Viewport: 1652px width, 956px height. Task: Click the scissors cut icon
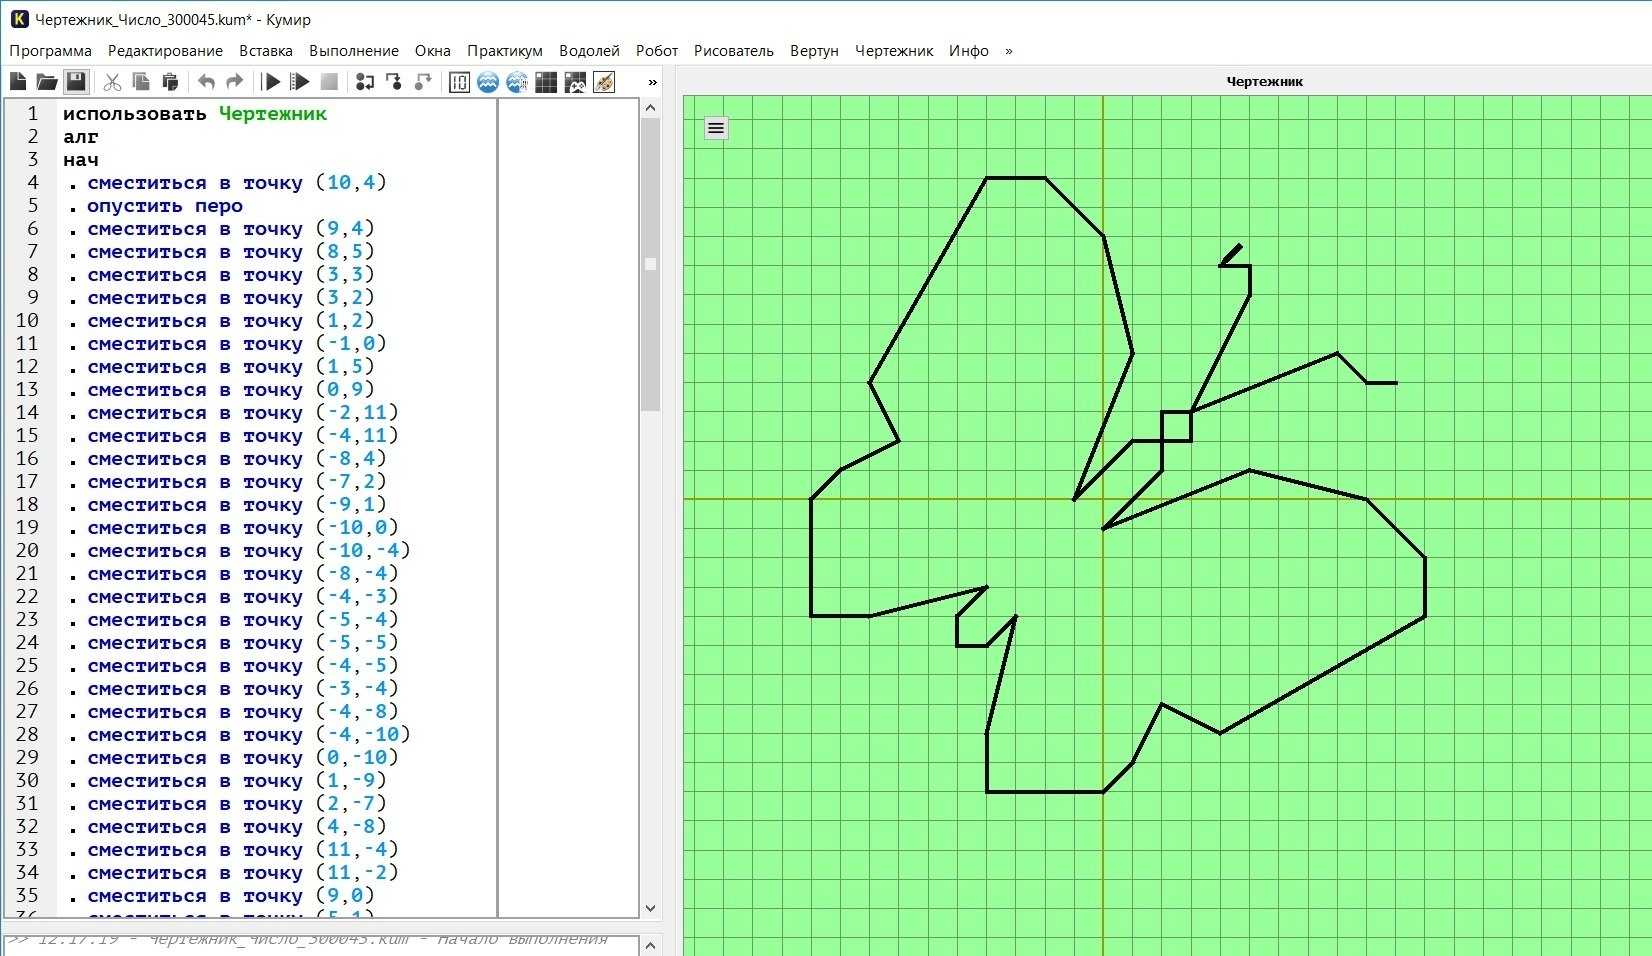click(112, 82)
